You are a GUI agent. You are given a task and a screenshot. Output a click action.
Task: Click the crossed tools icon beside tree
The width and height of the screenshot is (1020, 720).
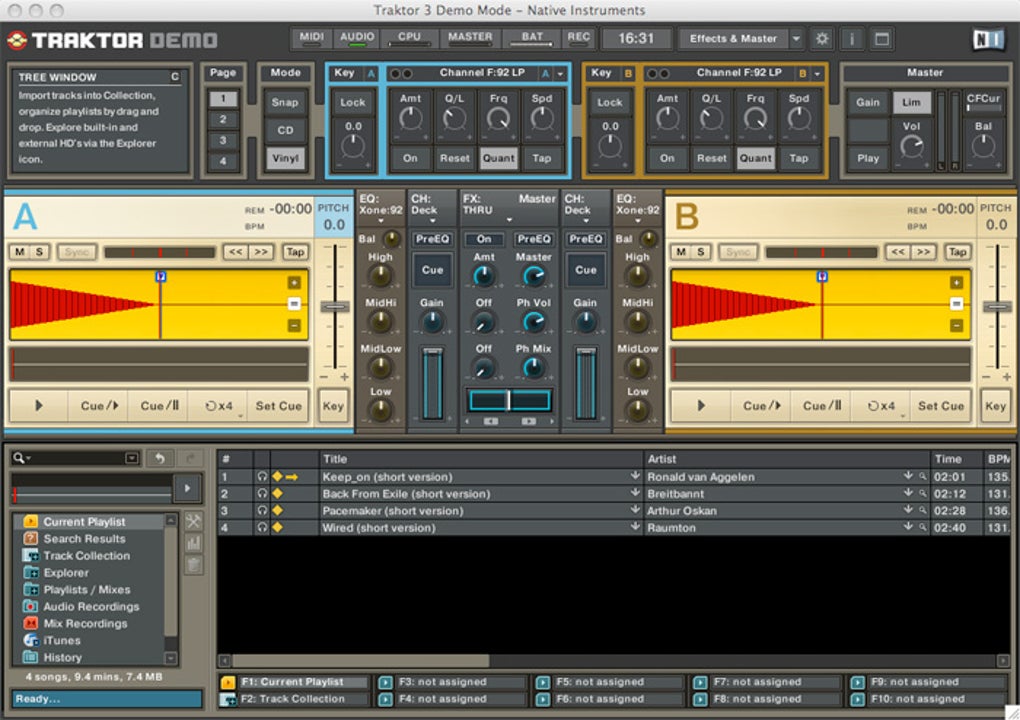pos(193,521)
